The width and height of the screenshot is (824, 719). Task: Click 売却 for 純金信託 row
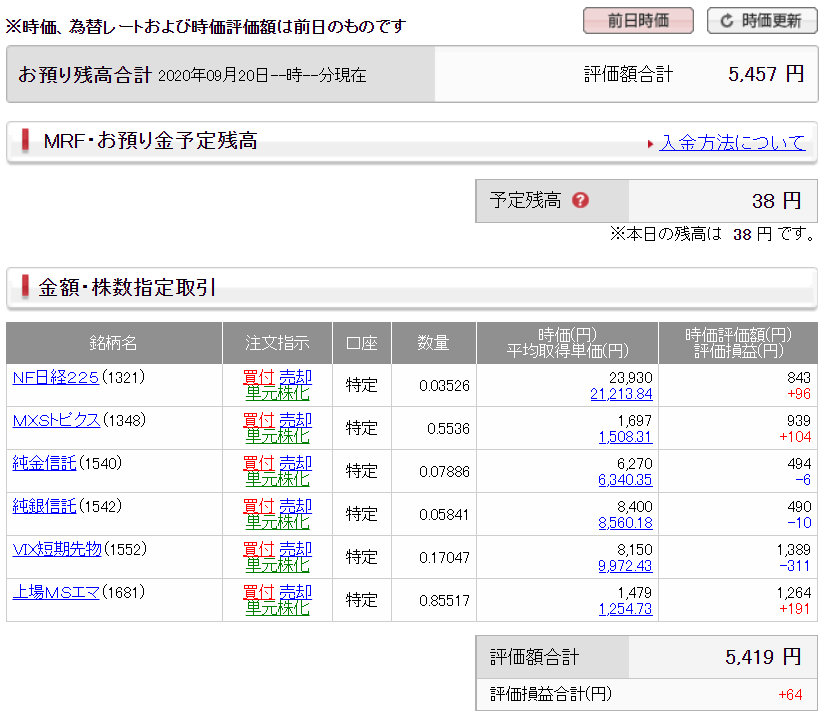[x=295, y=463]
